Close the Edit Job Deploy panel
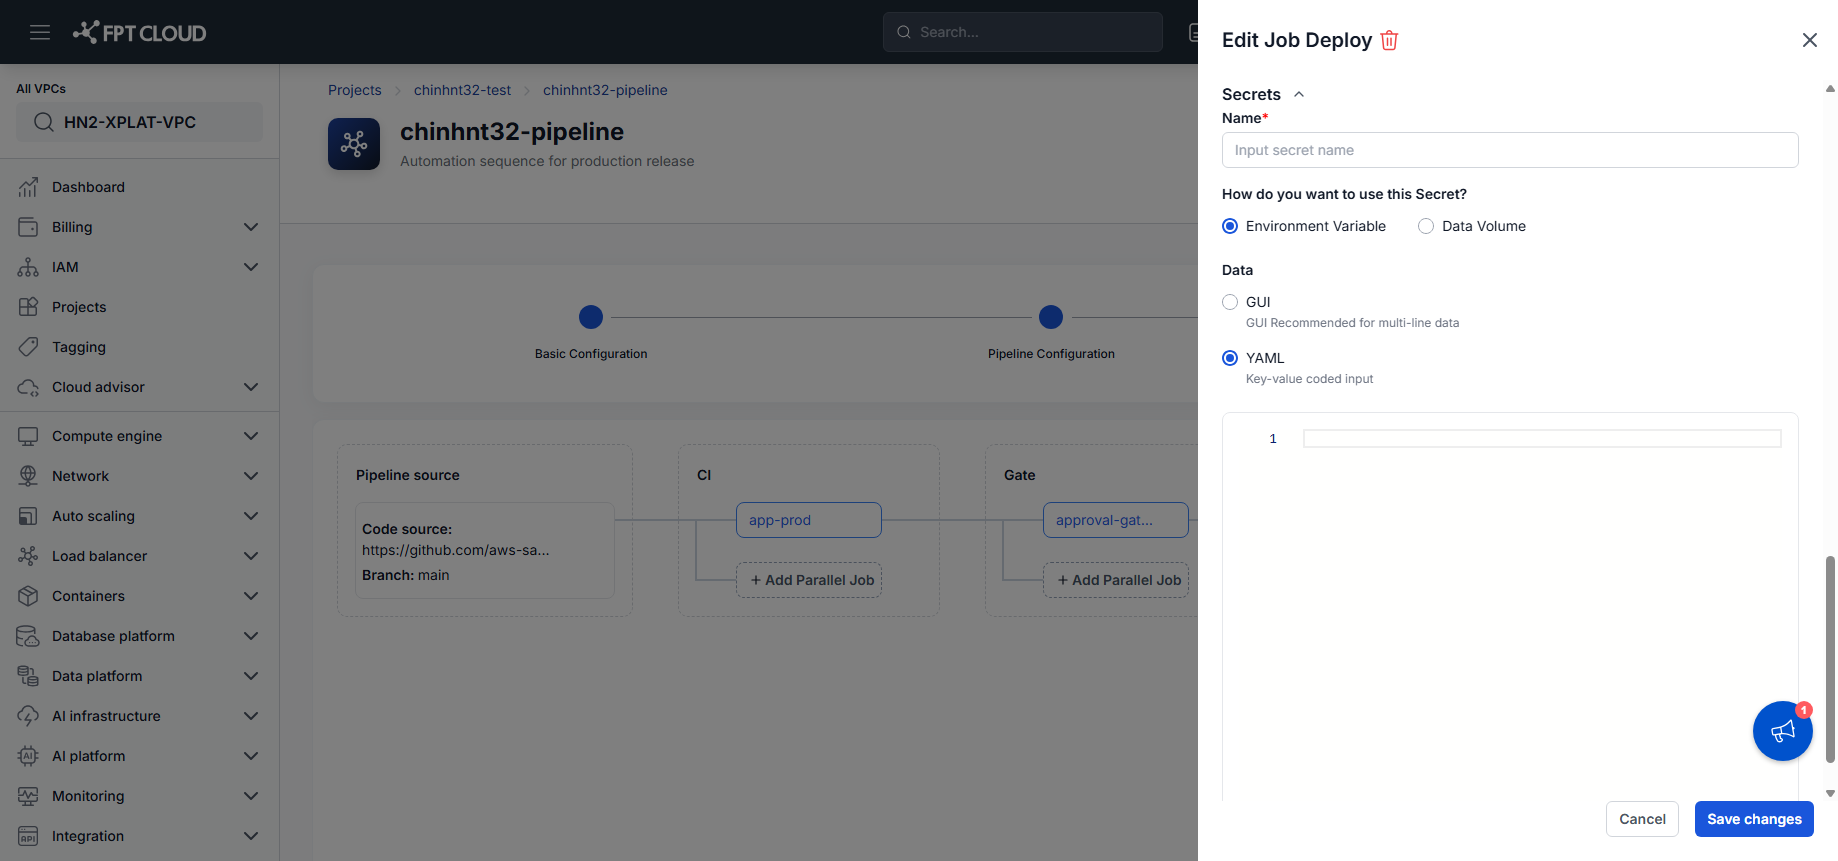 [x=1809, y=40]
